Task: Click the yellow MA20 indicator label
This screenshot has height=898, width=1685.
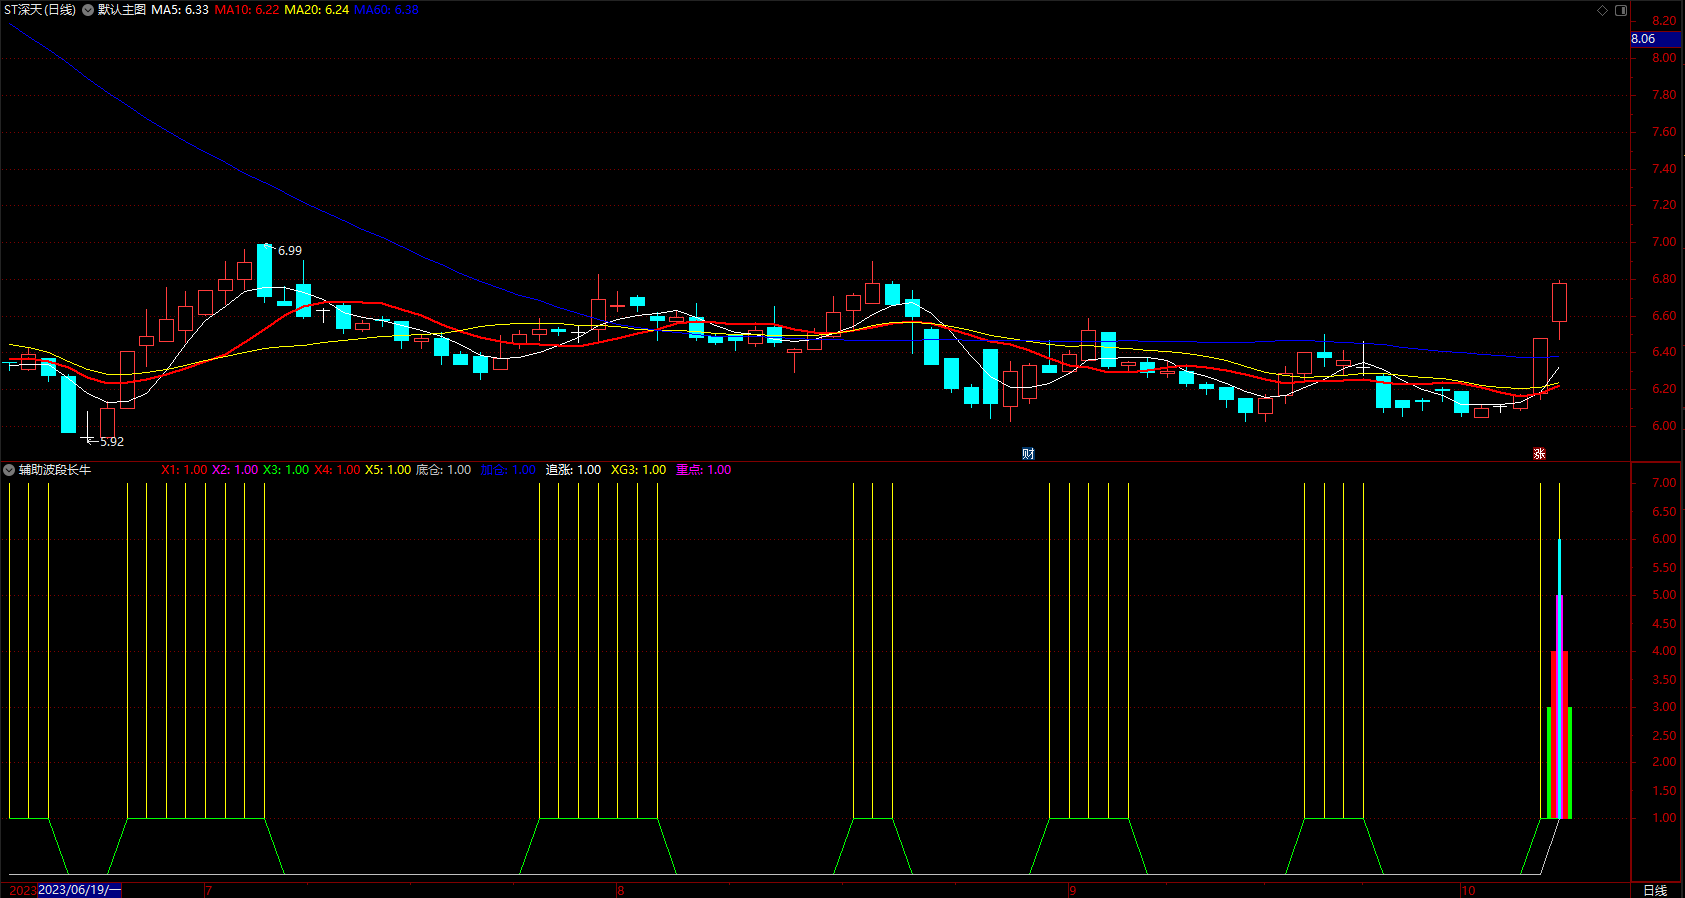Action: [x=316, y=10]
